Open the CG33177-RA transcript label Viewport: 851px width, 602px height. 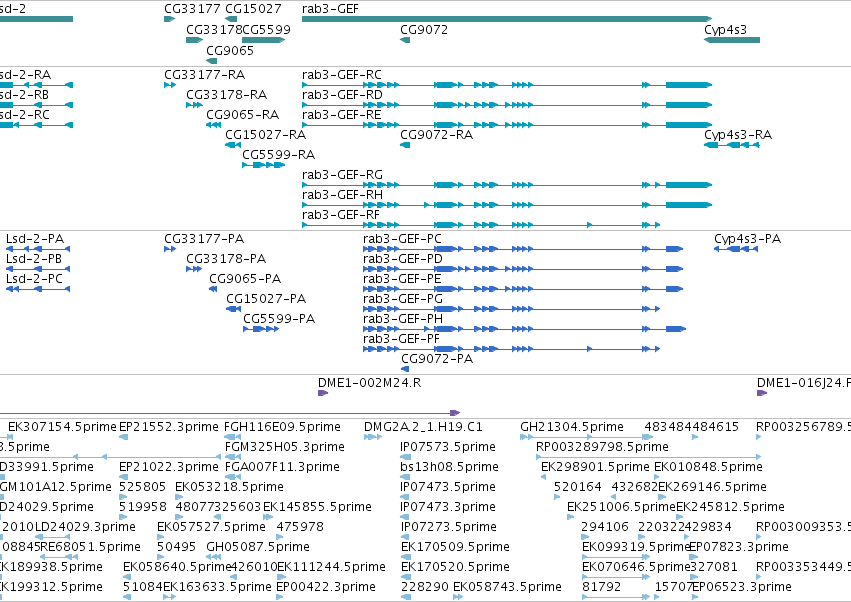(x=204, y=74)
